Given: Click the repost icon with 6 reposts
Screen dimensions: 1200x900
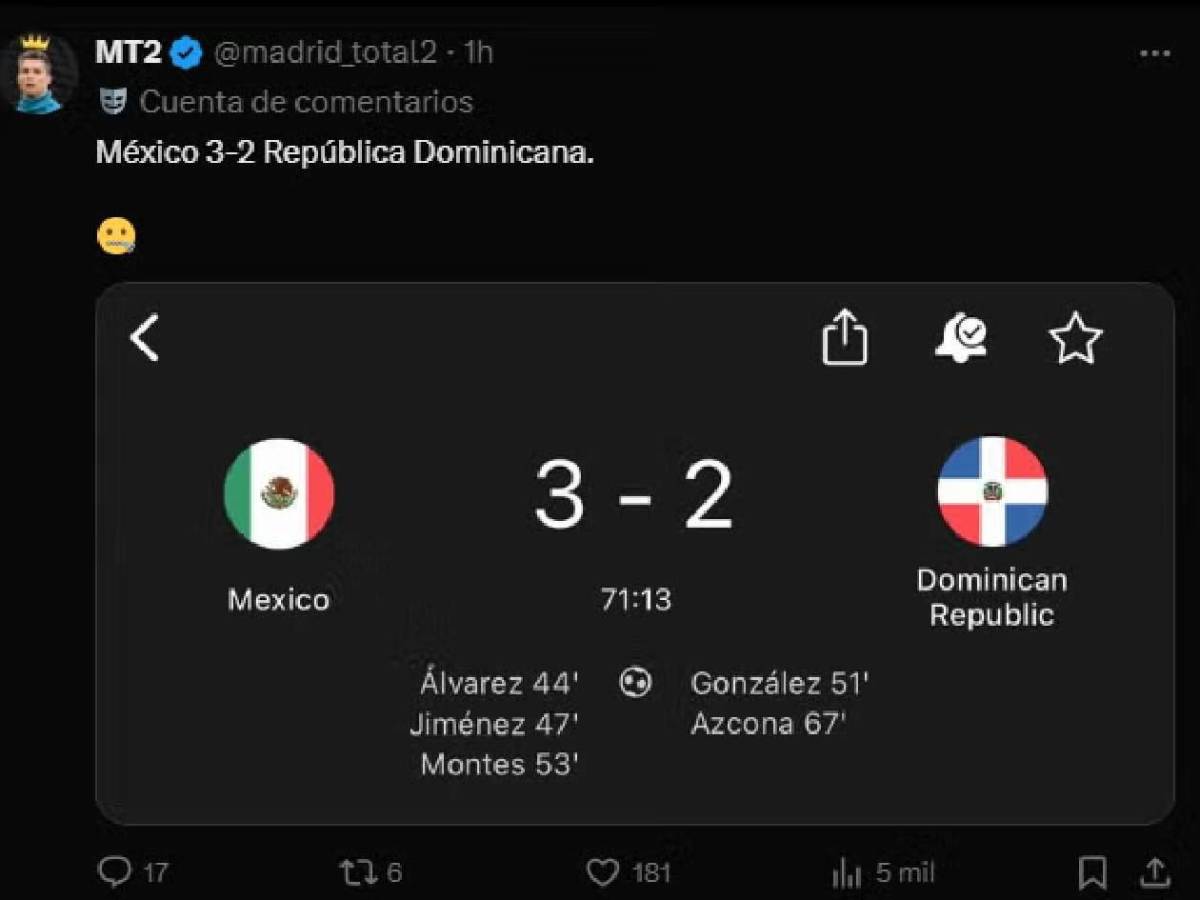Looking at the screenshot, I should (x=356, y=872).
